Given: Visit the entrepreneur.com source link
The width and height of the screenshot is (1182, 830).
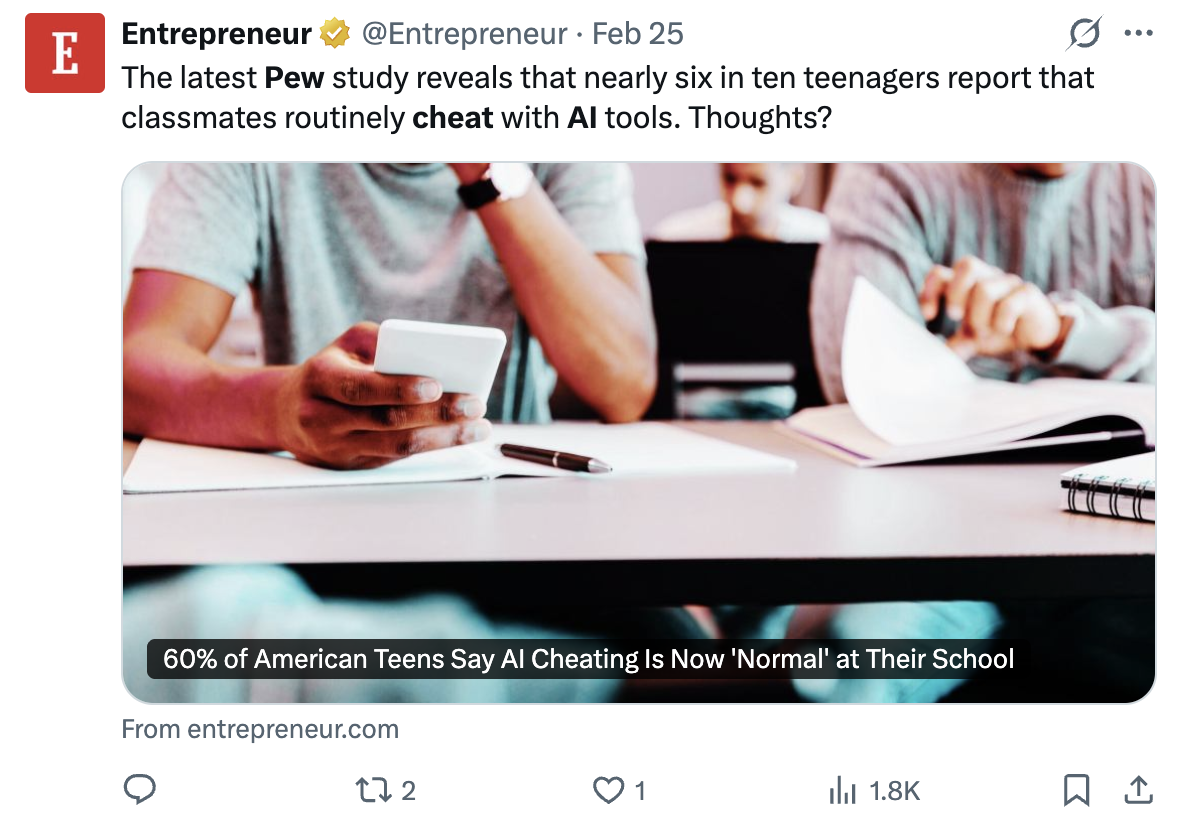Looking at the screenshot, I should point(260,729).
